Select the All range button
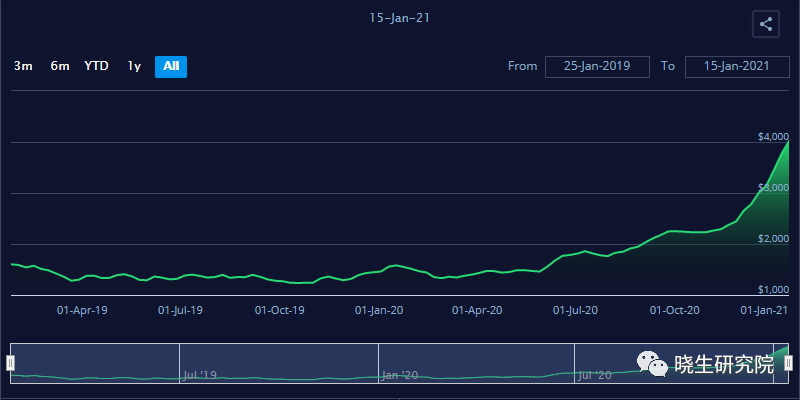The image size is (800, 400). tap(171, 67)
